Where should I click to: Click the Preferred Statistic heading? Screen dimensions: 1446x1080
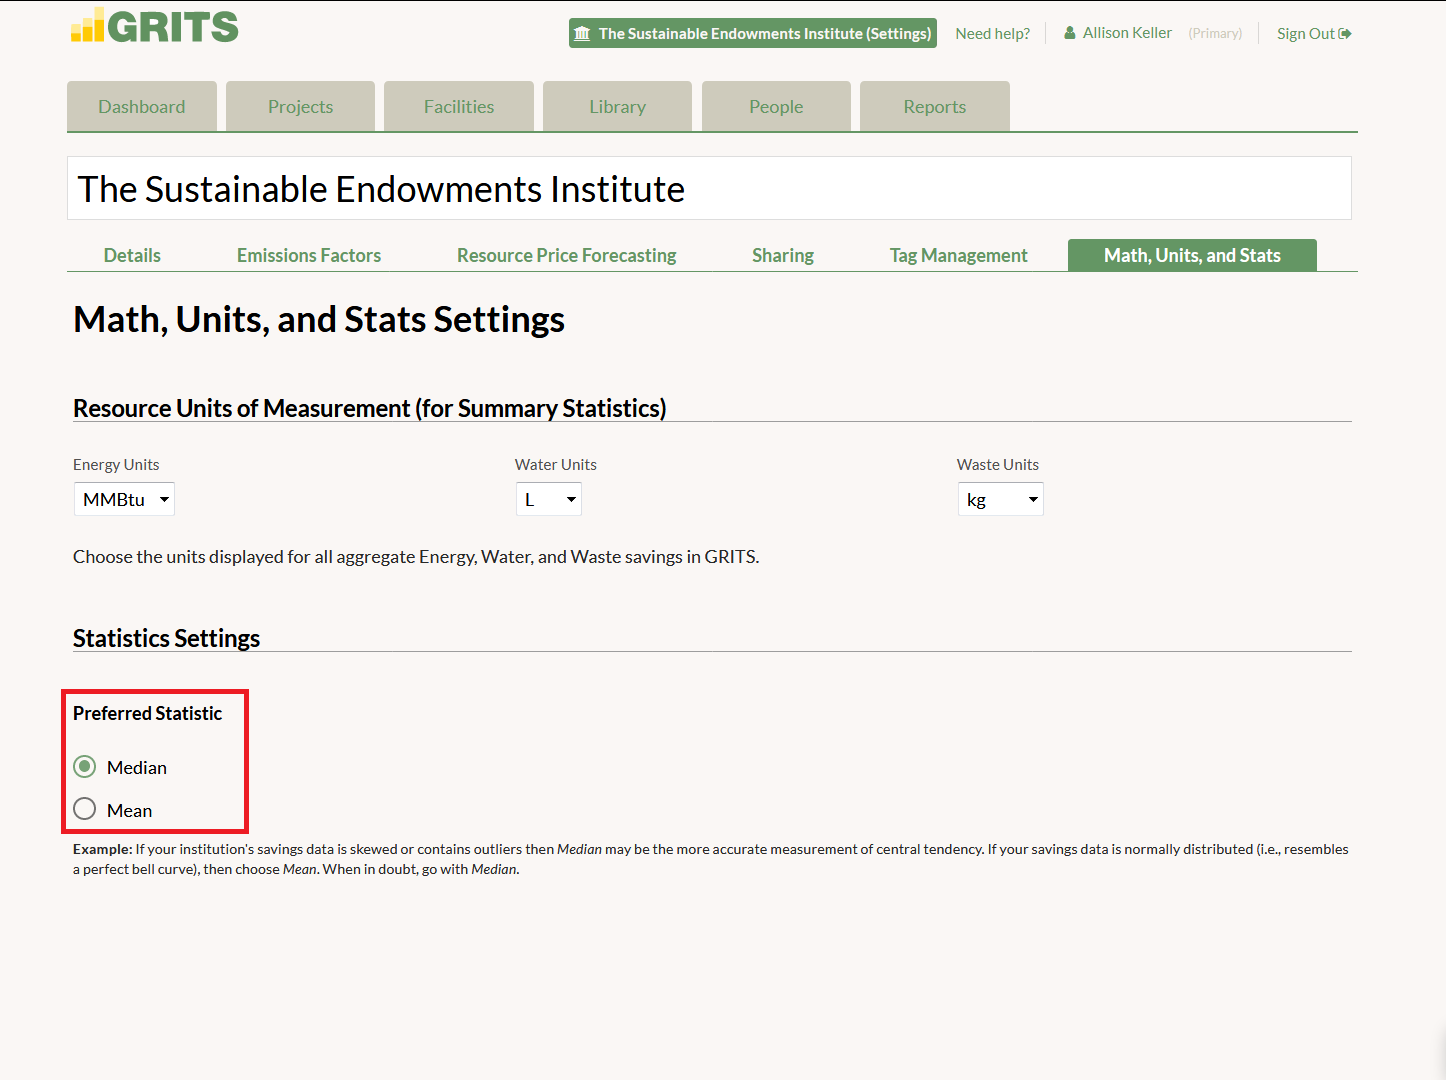(148, 713)
